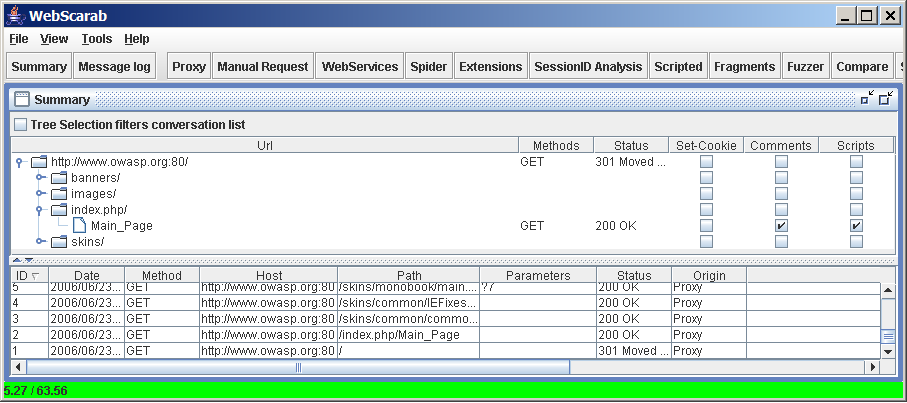Image resolution: width=907 pixels, height=403 pixels.
Task: Click the Date column header in conversation list
Action: tap(87, 276)
